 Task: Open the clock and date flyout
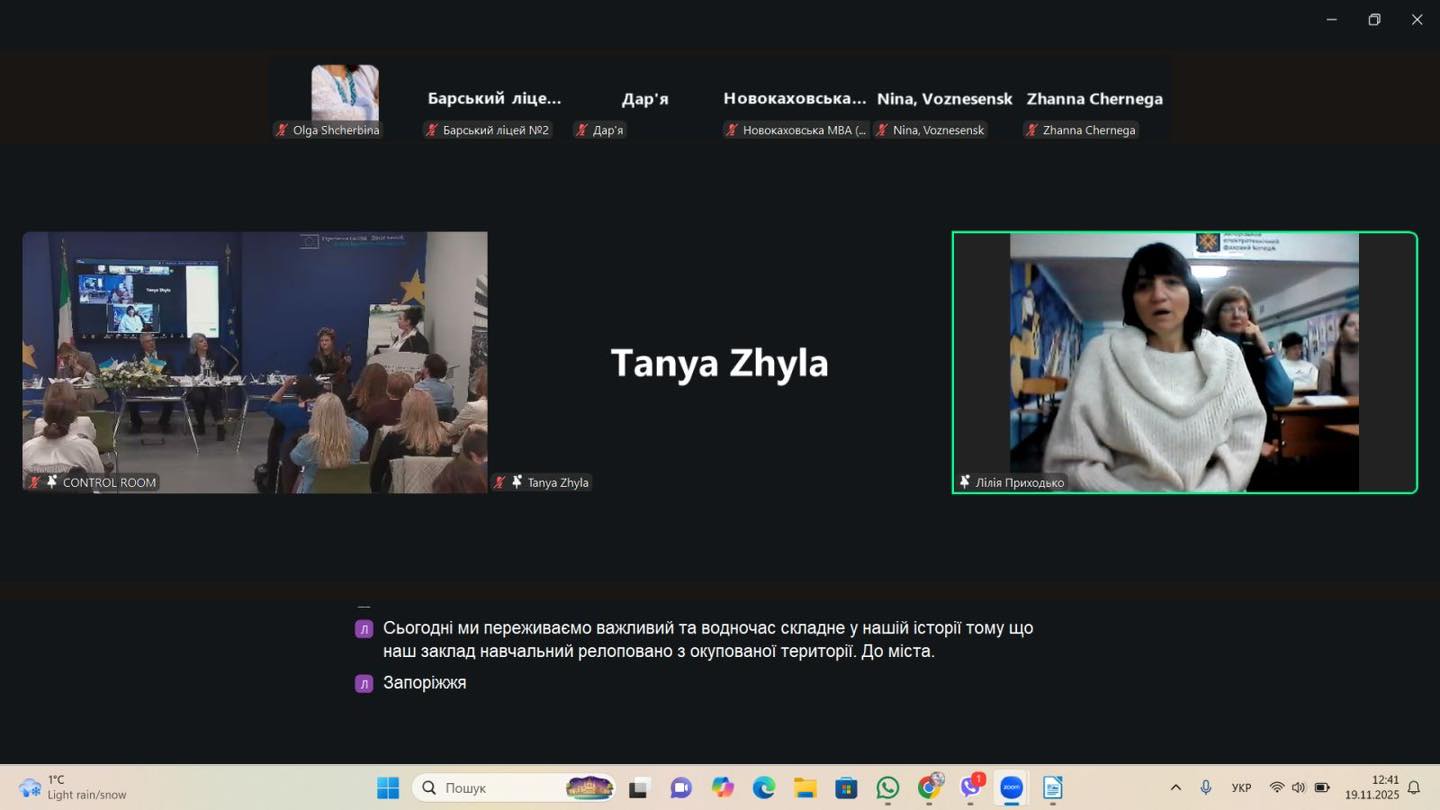pos(1371,788)
